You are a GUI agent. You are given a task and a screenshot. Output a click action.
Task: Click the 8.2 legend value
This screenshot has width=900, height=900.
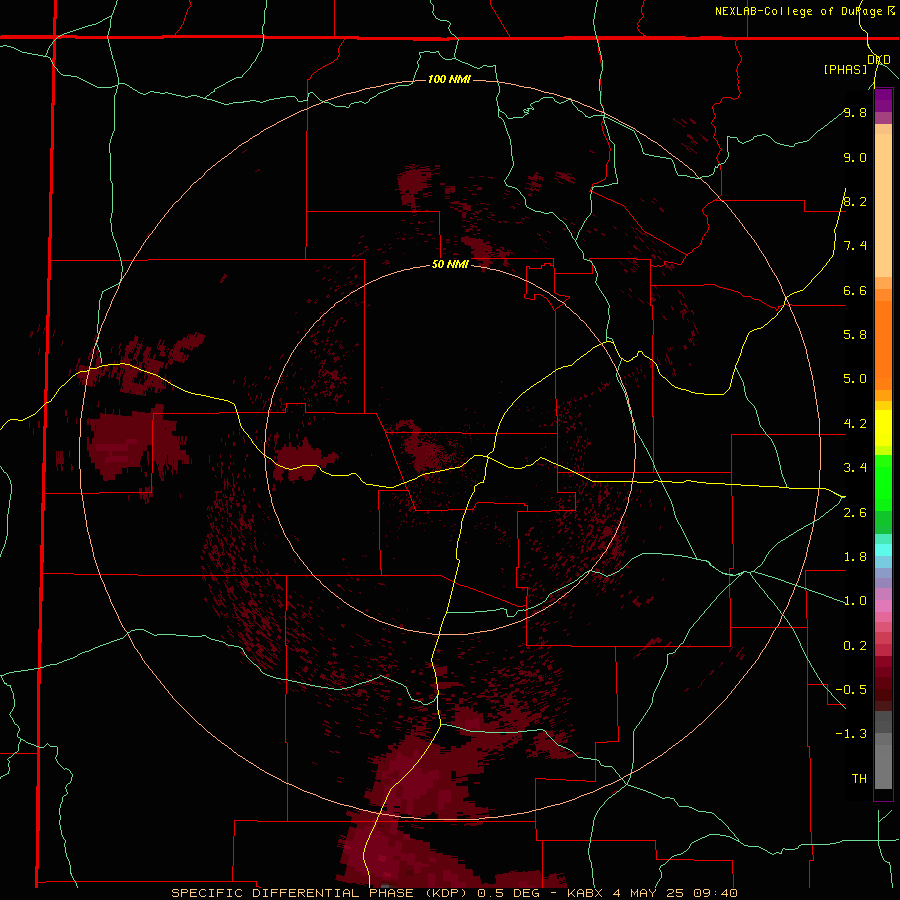coord(855,201)
